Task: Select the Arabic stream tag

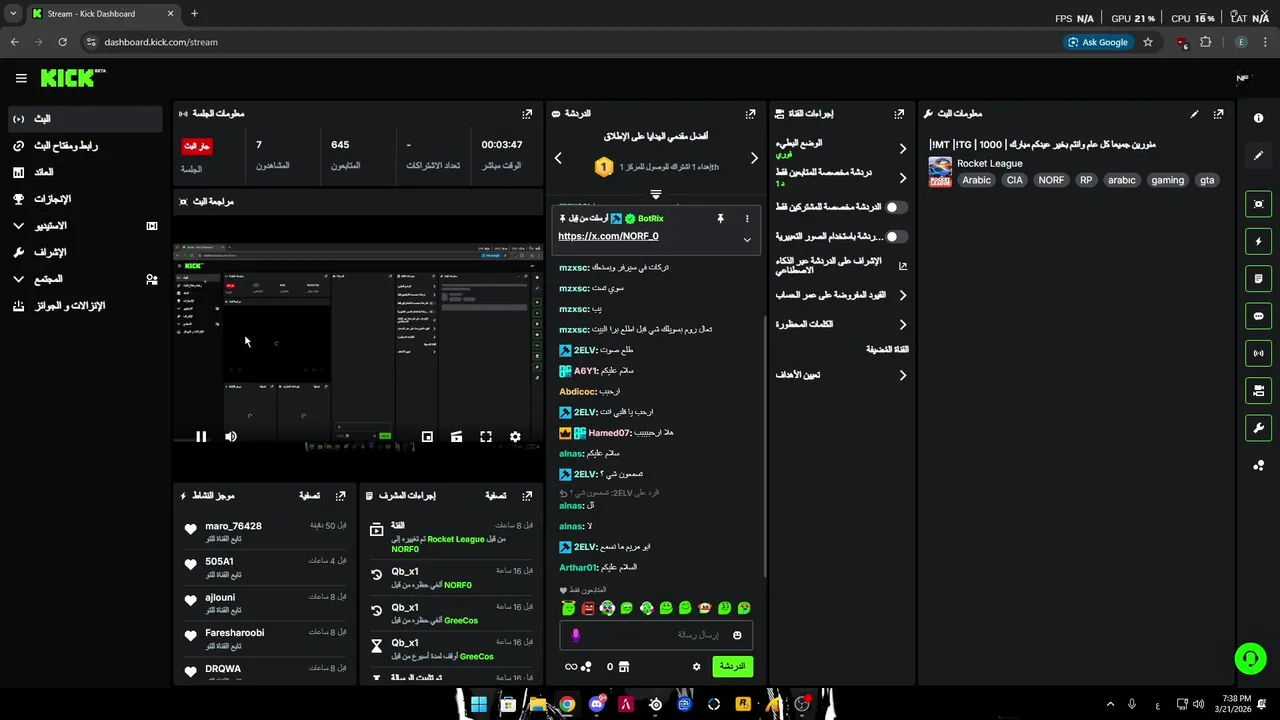Action: coord(977,180)
